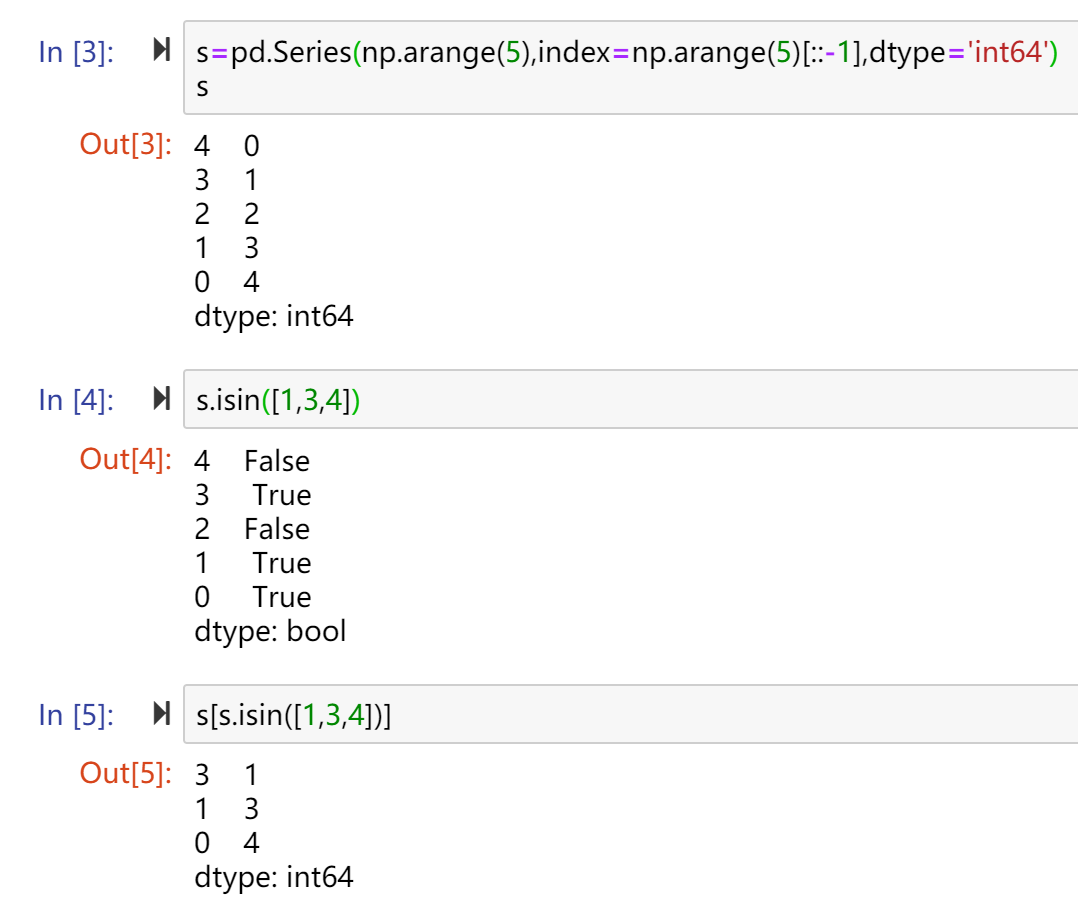1078x917 pixels.
Task: Click the last 'True' row in Out[4]
Action: pos(252,597)
